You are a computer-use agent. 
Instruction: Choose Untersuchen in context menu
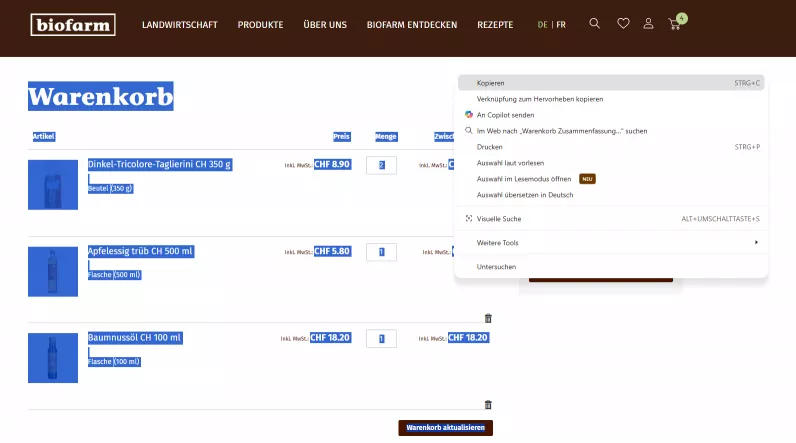[x=611, y=266]
